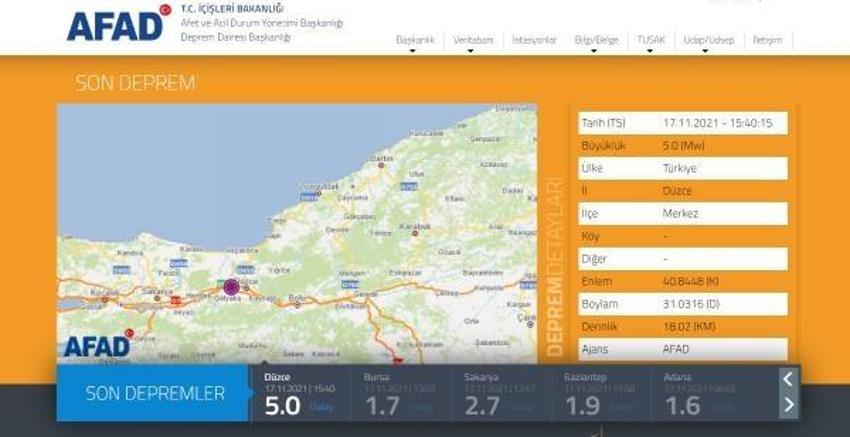
Task: Click the Son Depremler blue button
Action: [154, 393]
